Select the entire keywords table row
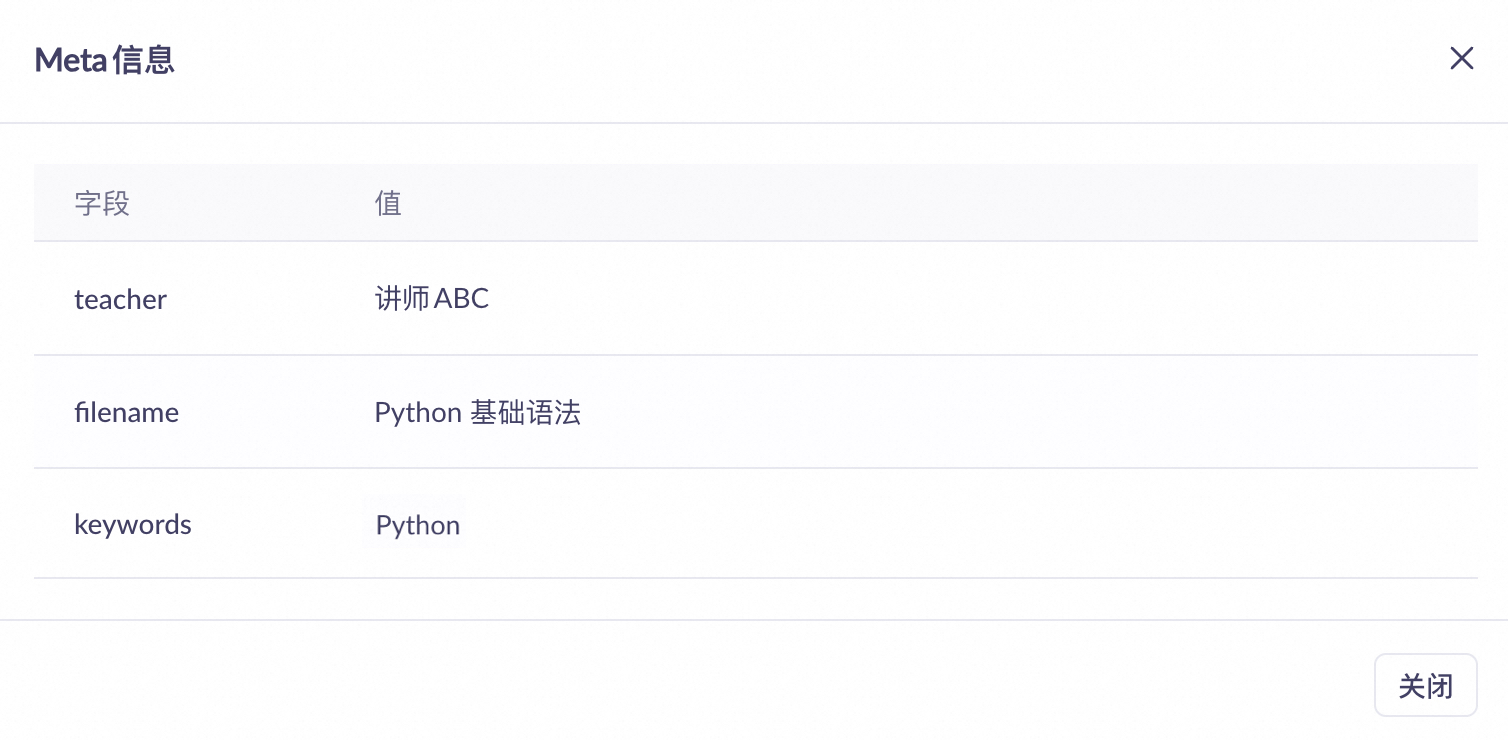Viewport: 1508px width, 740px height. (x=900, y=525)
